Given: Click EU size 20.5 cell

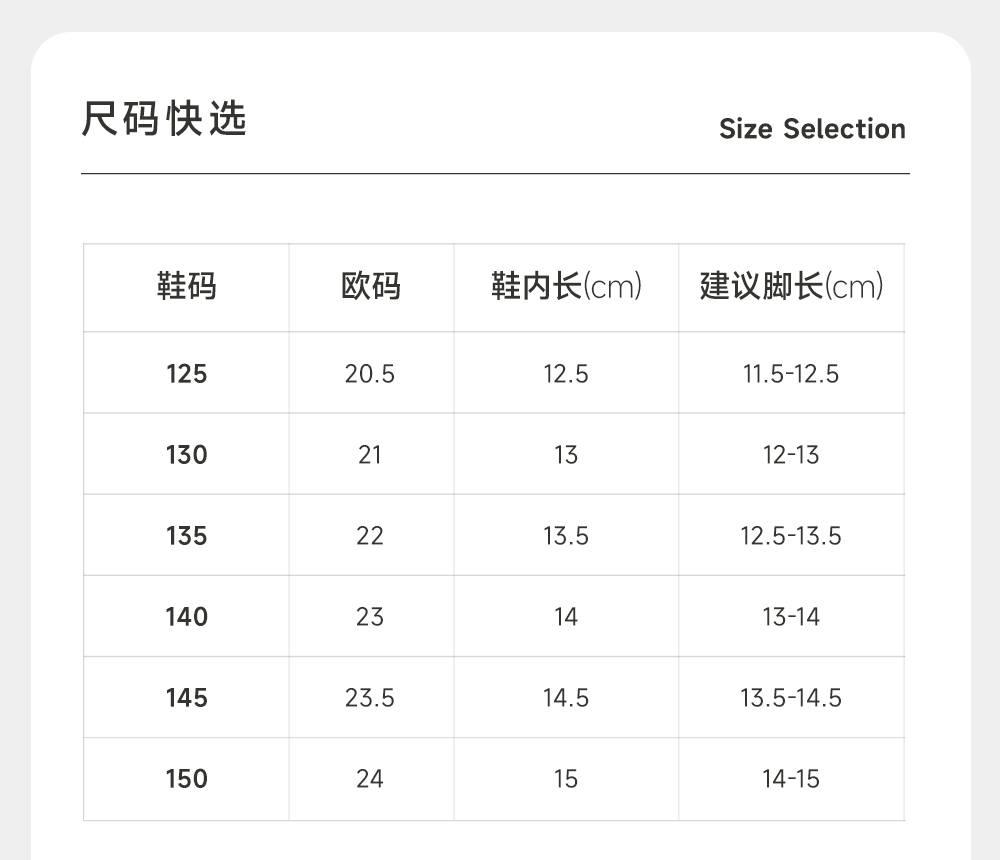Looking at the screenshot, I should (370, 374).
